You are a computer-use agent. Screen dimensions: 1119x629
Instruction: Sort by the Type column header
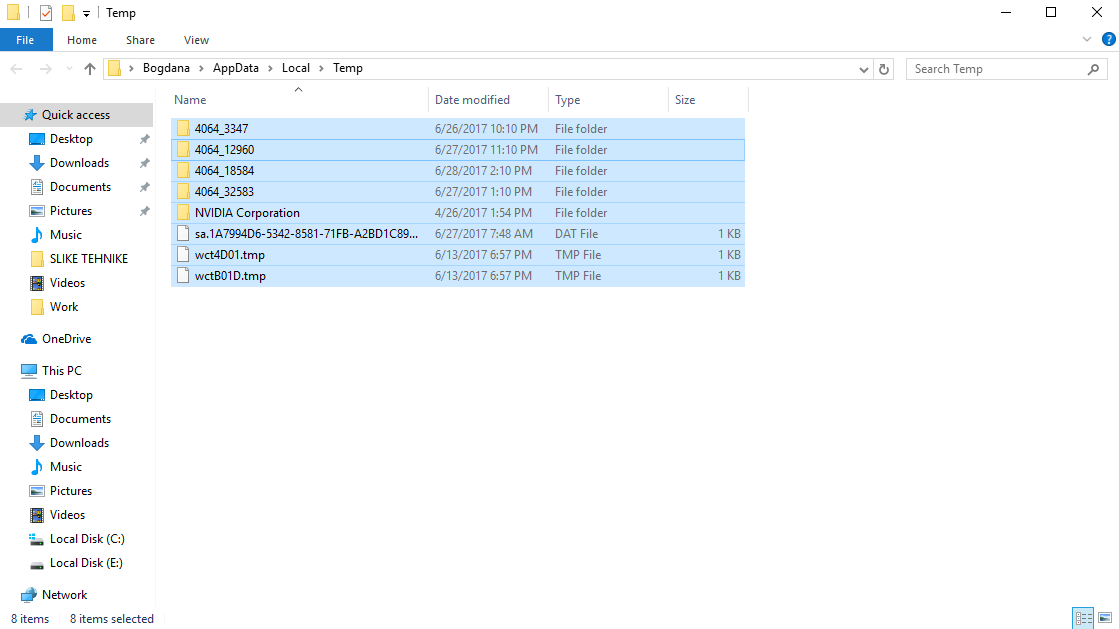608,100
